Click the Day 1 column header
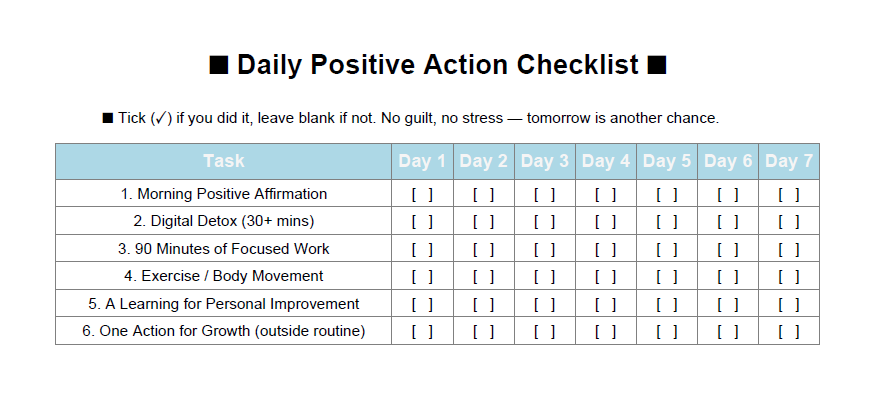Screen dimensions: 871x406 point(422,161)
